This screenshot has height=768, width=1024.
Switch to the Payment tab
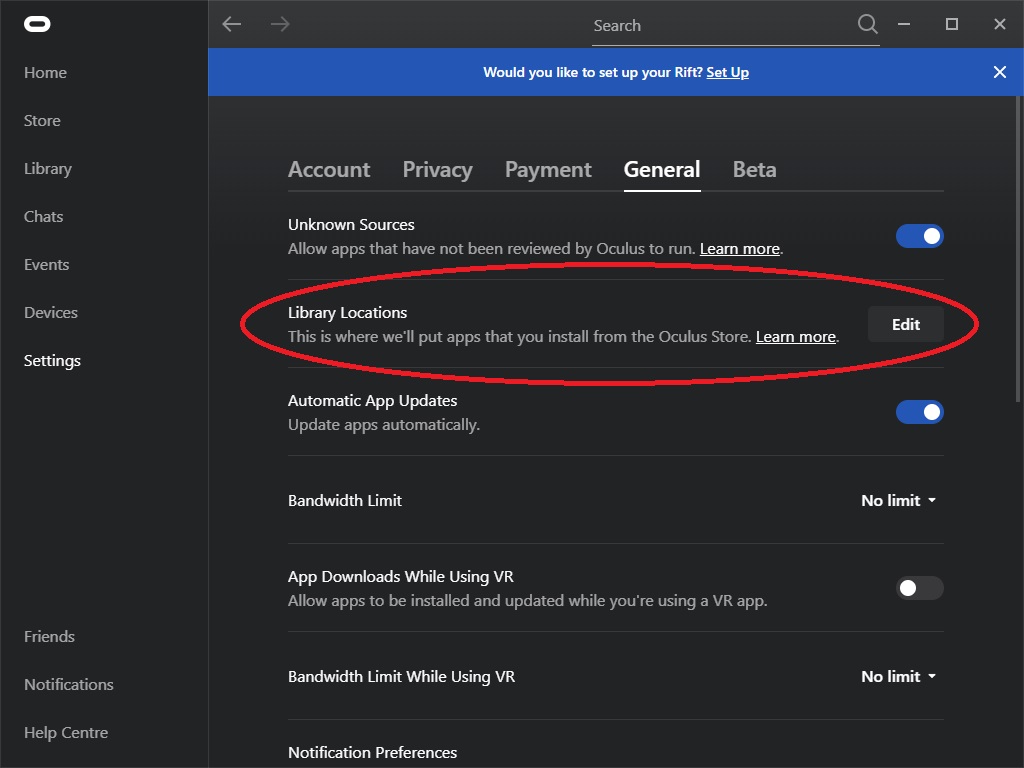[548, 170]
